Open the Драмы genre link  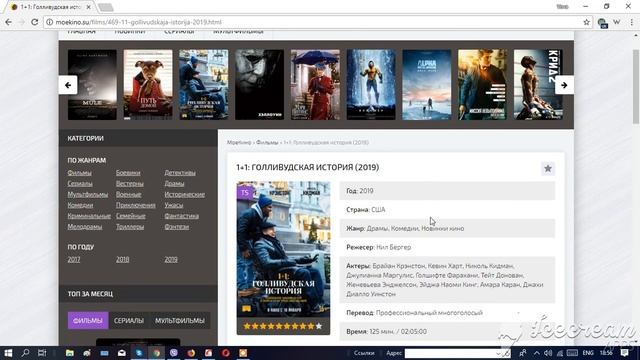(x=174, y=183)
